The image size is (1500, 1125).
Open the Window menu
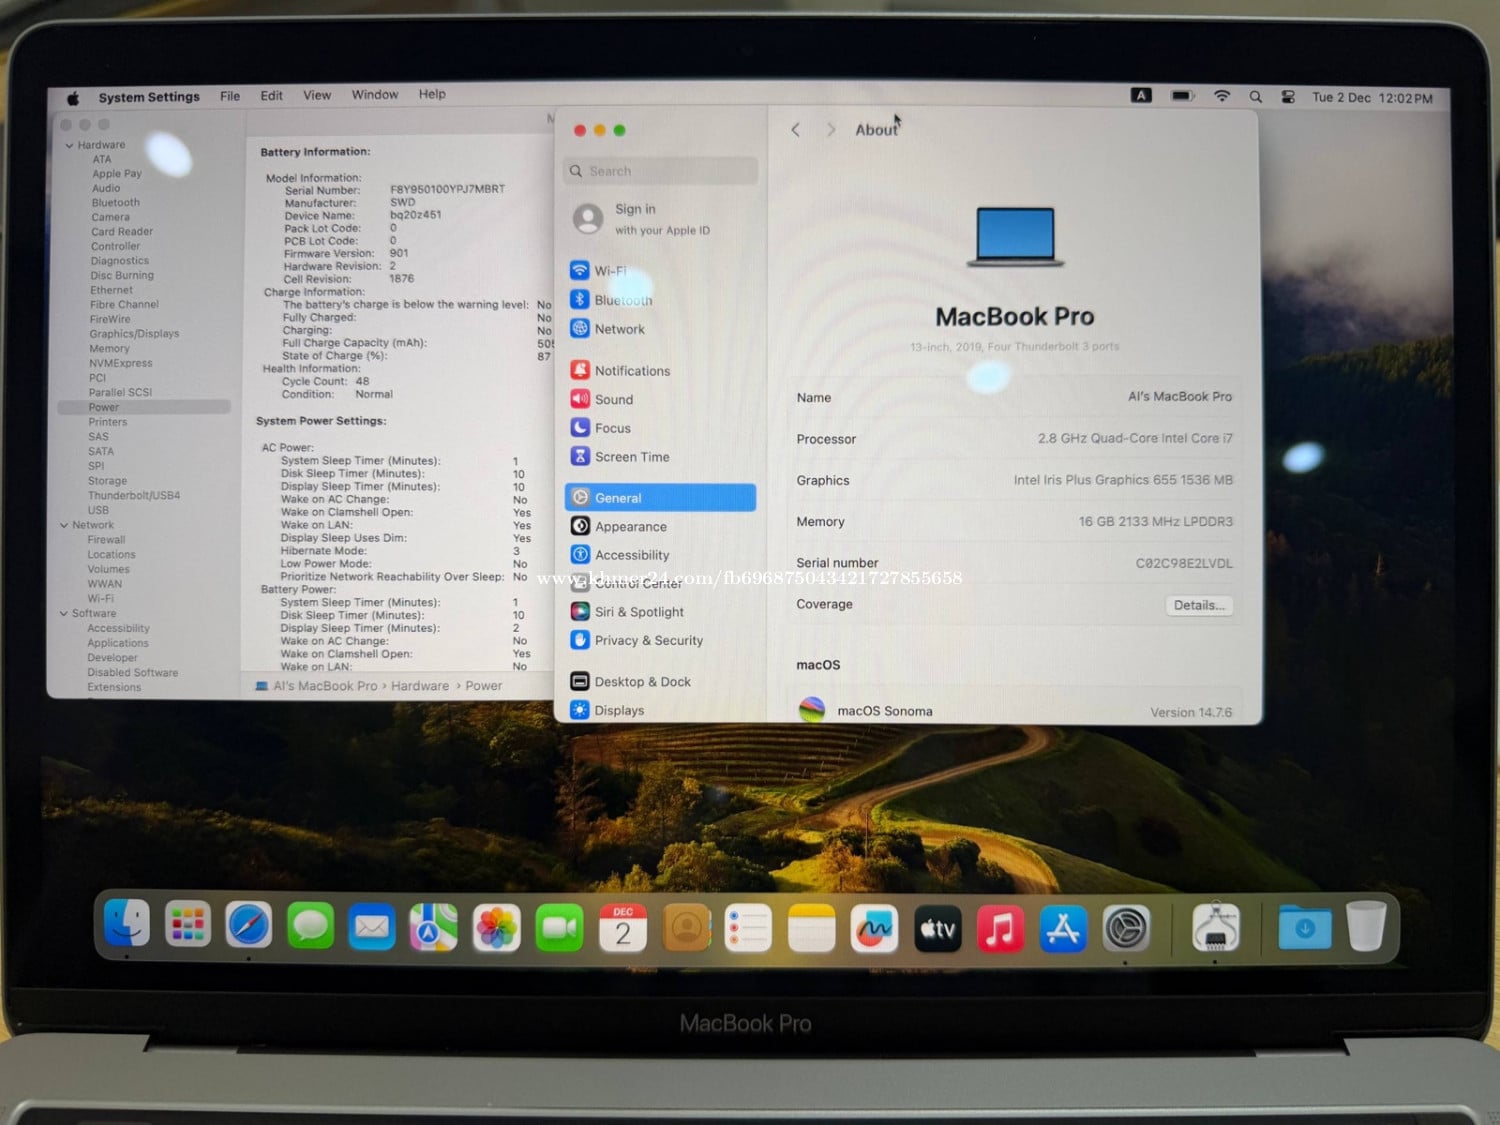[x=374, y=95]
